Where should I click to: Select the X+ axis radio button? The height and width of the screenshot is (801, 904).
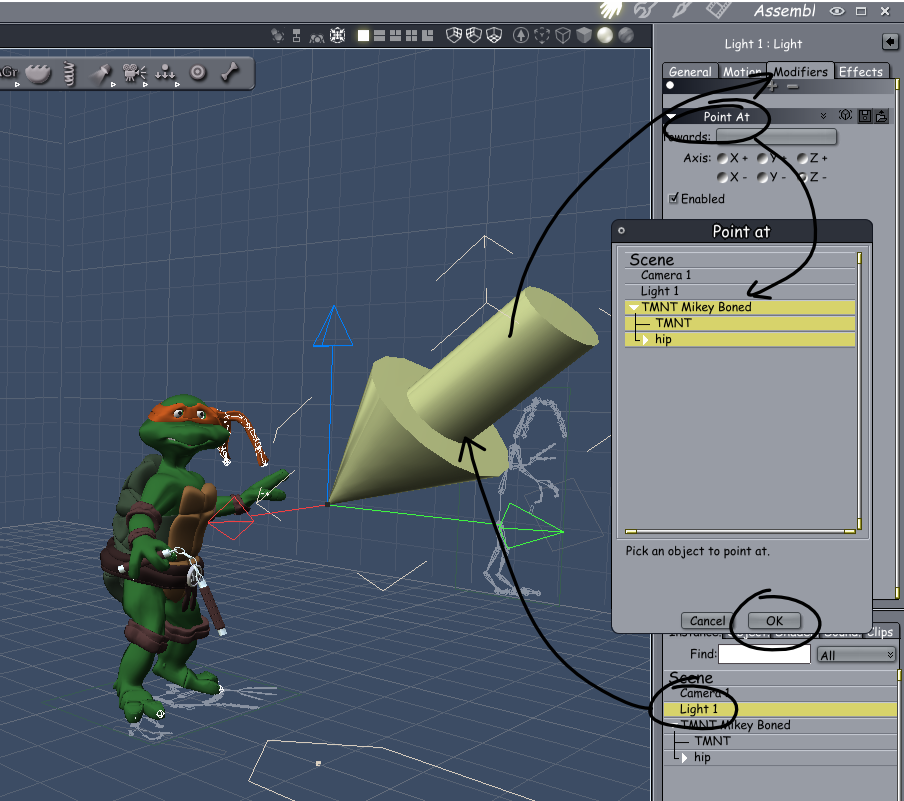tap(722, 158)
